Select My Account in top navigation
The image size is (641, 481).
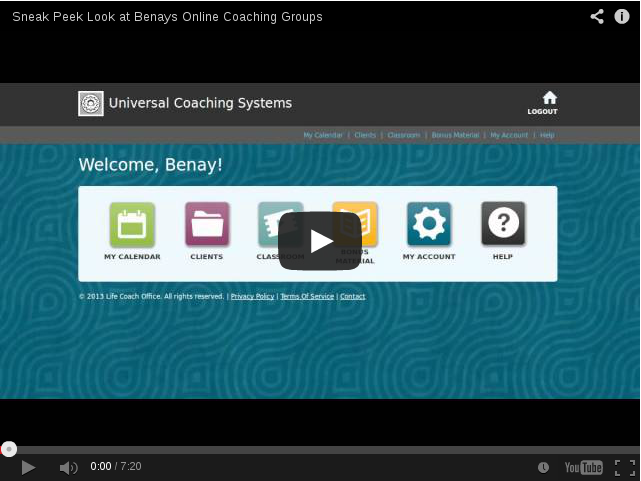pos(509,135)
